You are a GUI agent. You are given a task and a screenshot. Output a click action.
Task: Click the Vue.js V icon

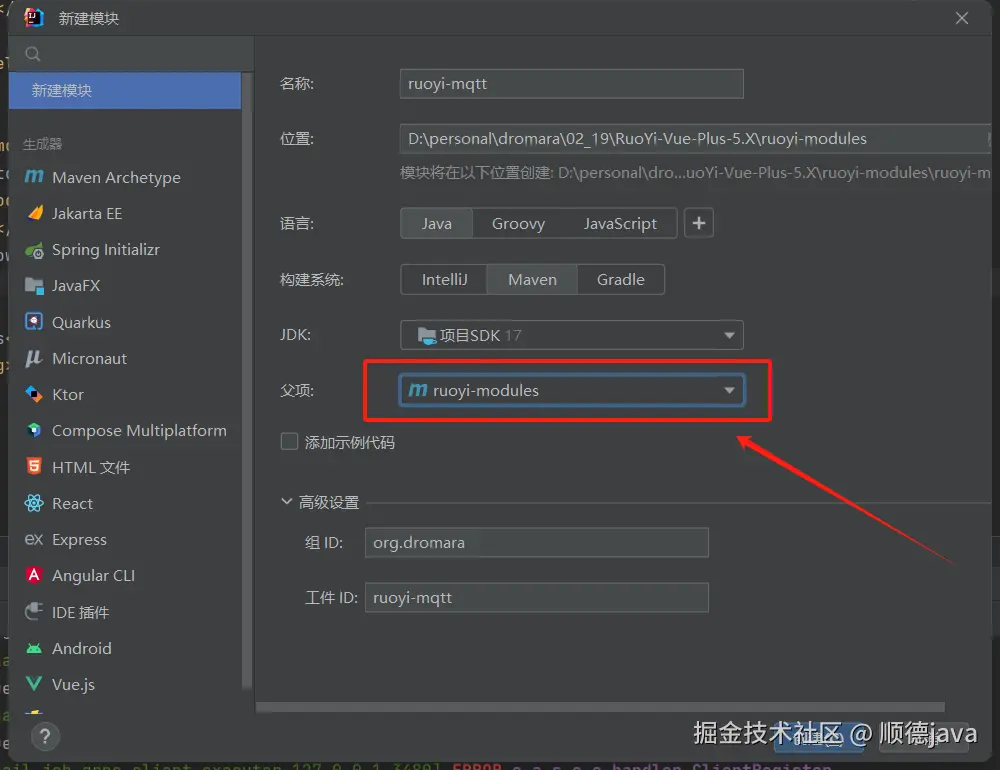tap(34, 684)
